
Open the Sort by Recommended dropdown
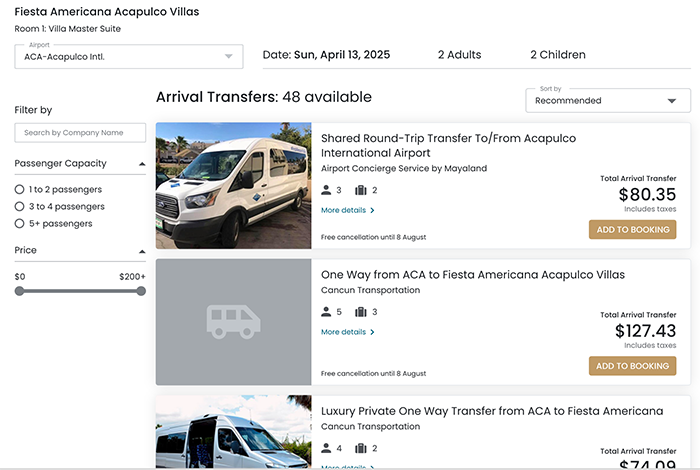[608, 100]
